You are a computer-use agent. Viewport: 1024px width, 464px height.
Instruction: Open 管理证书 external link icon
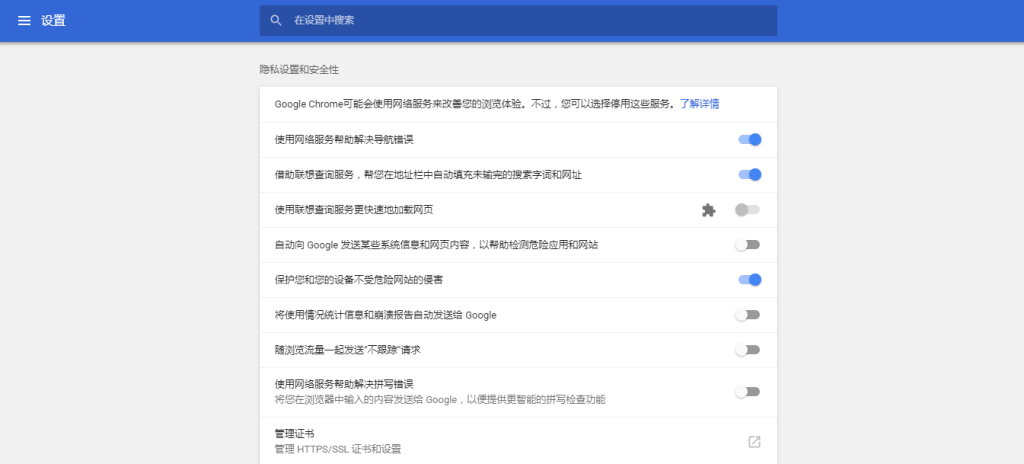(x=754, y=442)
